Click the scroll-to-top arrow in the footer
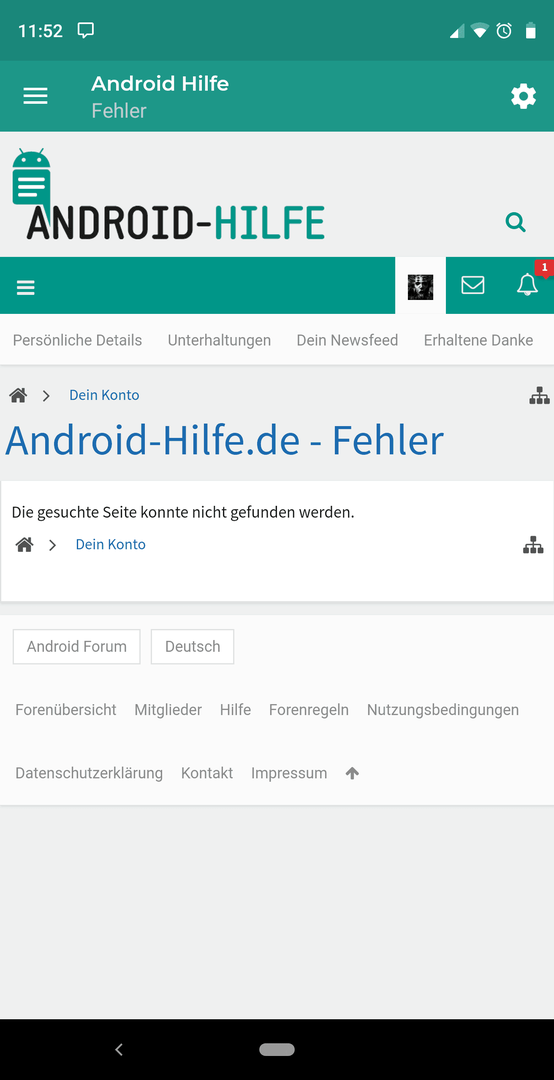The width and height of the screenshot is (554, 1080). point(352,773)
